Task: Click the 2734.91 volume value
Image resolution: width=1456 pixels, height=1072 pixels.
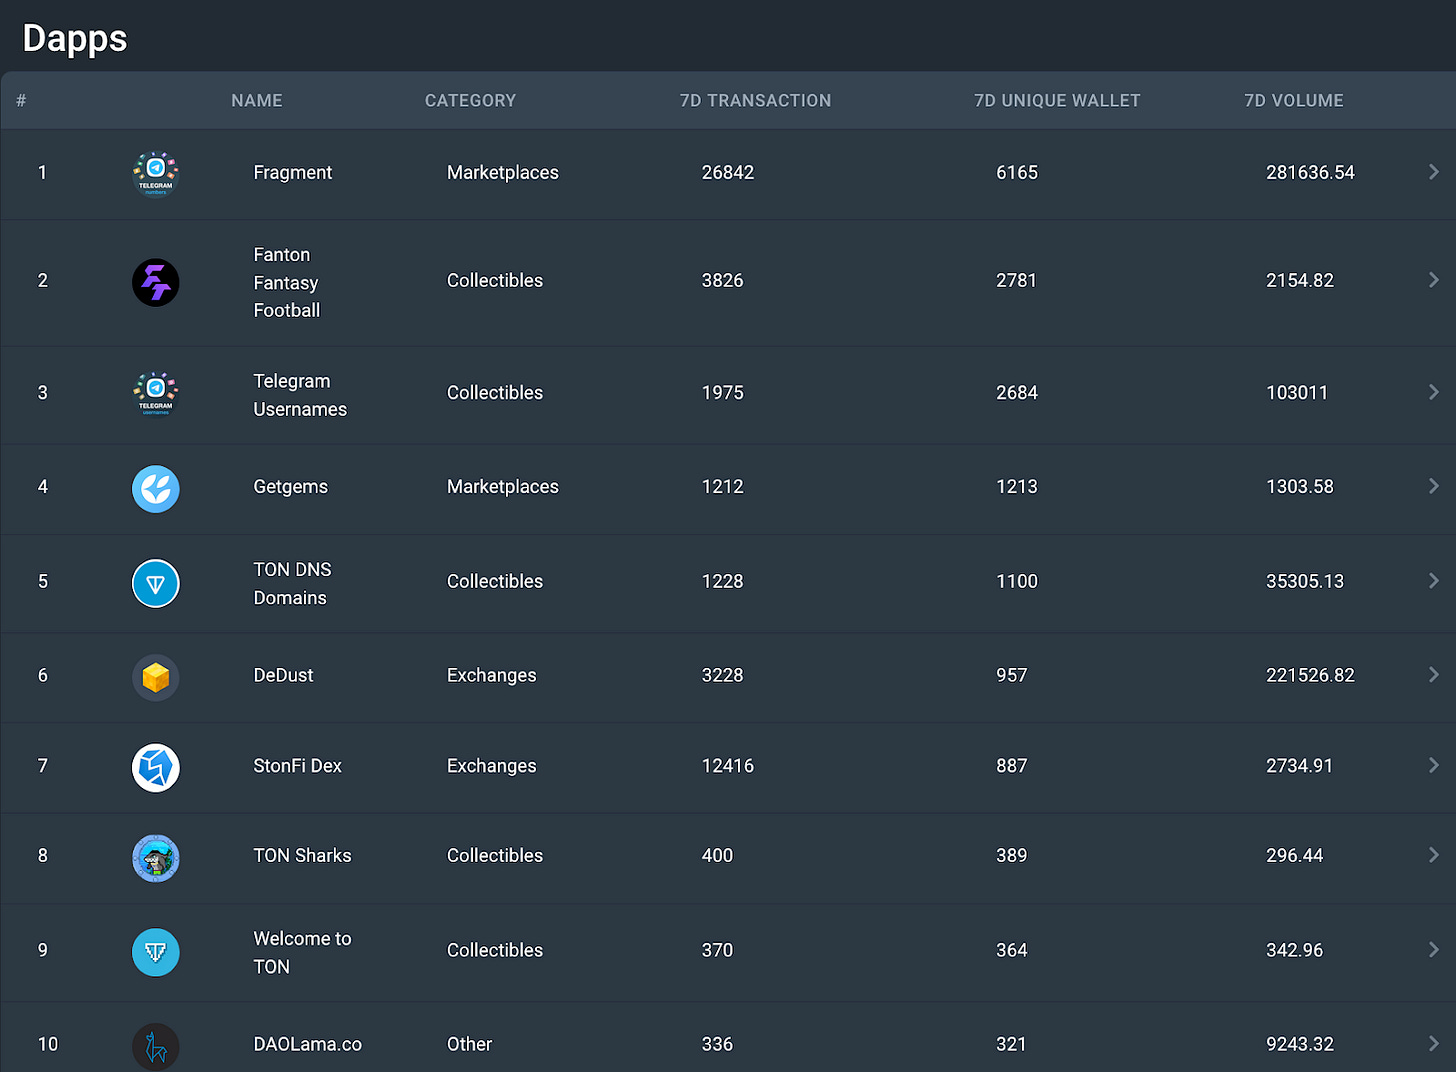Action: 1300,765
